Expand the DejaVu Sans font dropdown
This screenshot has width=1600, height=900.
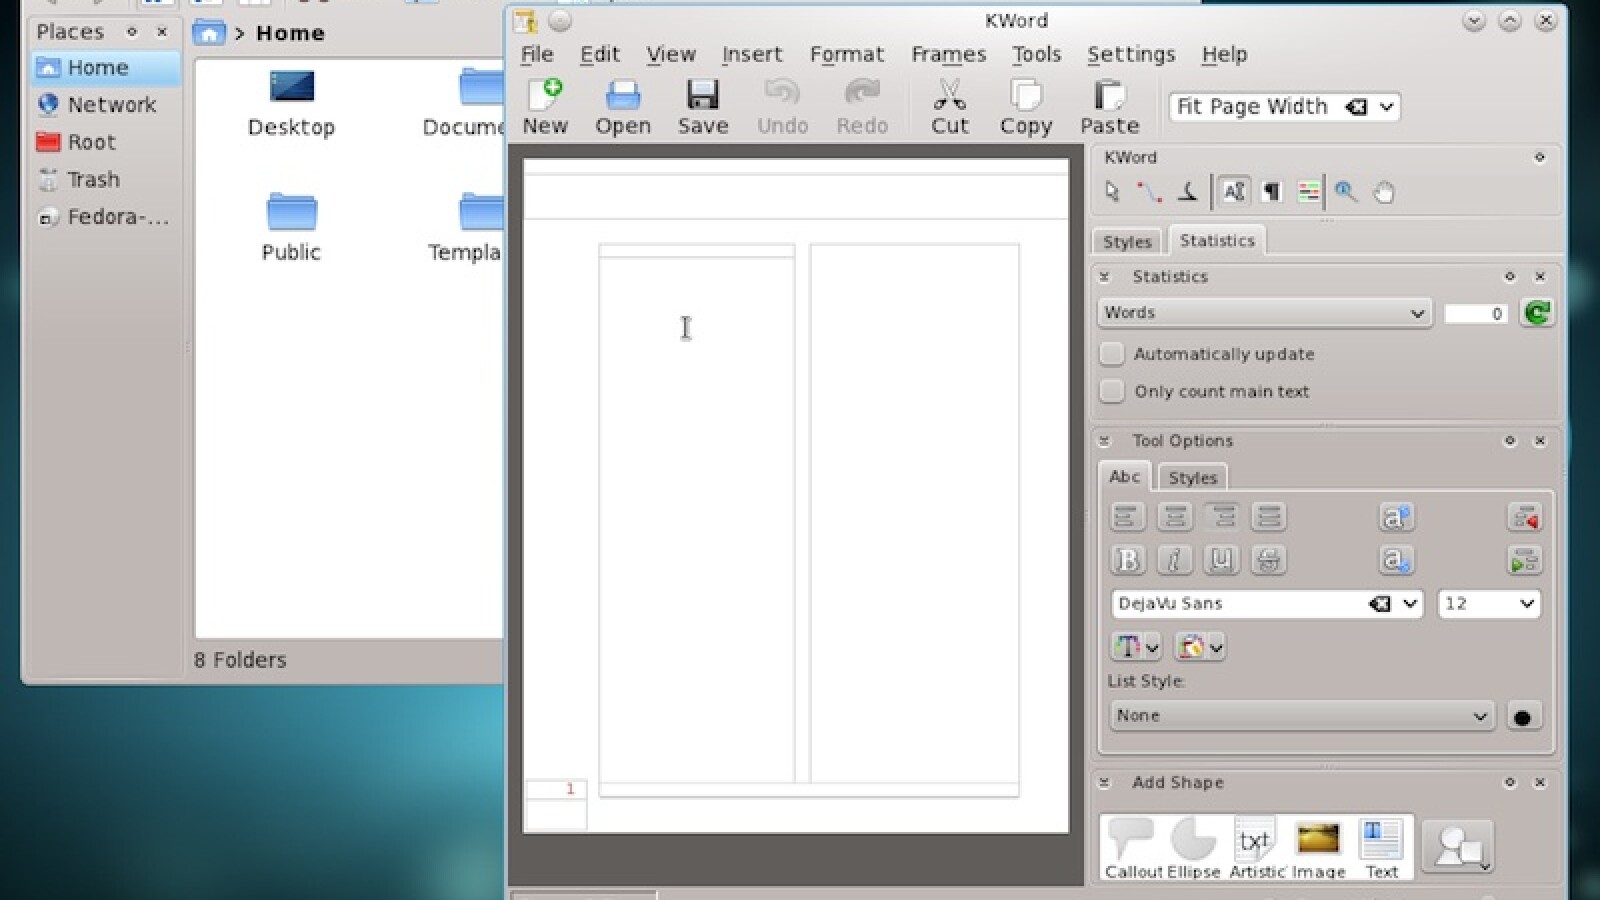pyautogui.click(x=1410, y=604)
